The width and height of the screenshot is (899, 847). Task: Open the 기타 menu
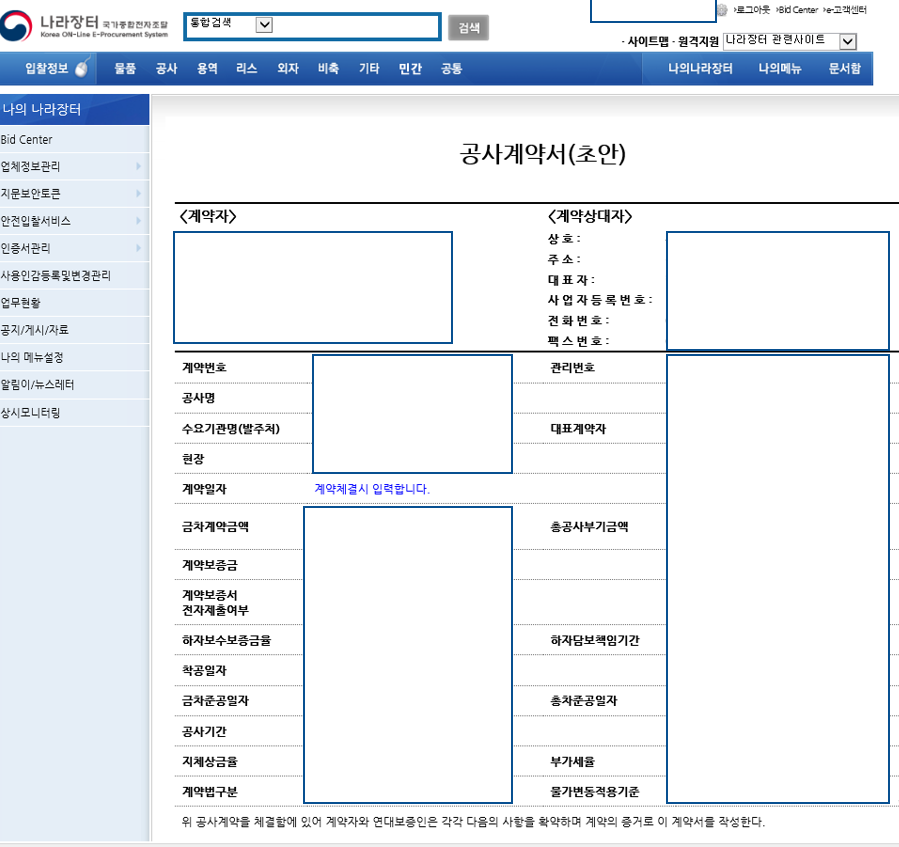click(369, 68)
